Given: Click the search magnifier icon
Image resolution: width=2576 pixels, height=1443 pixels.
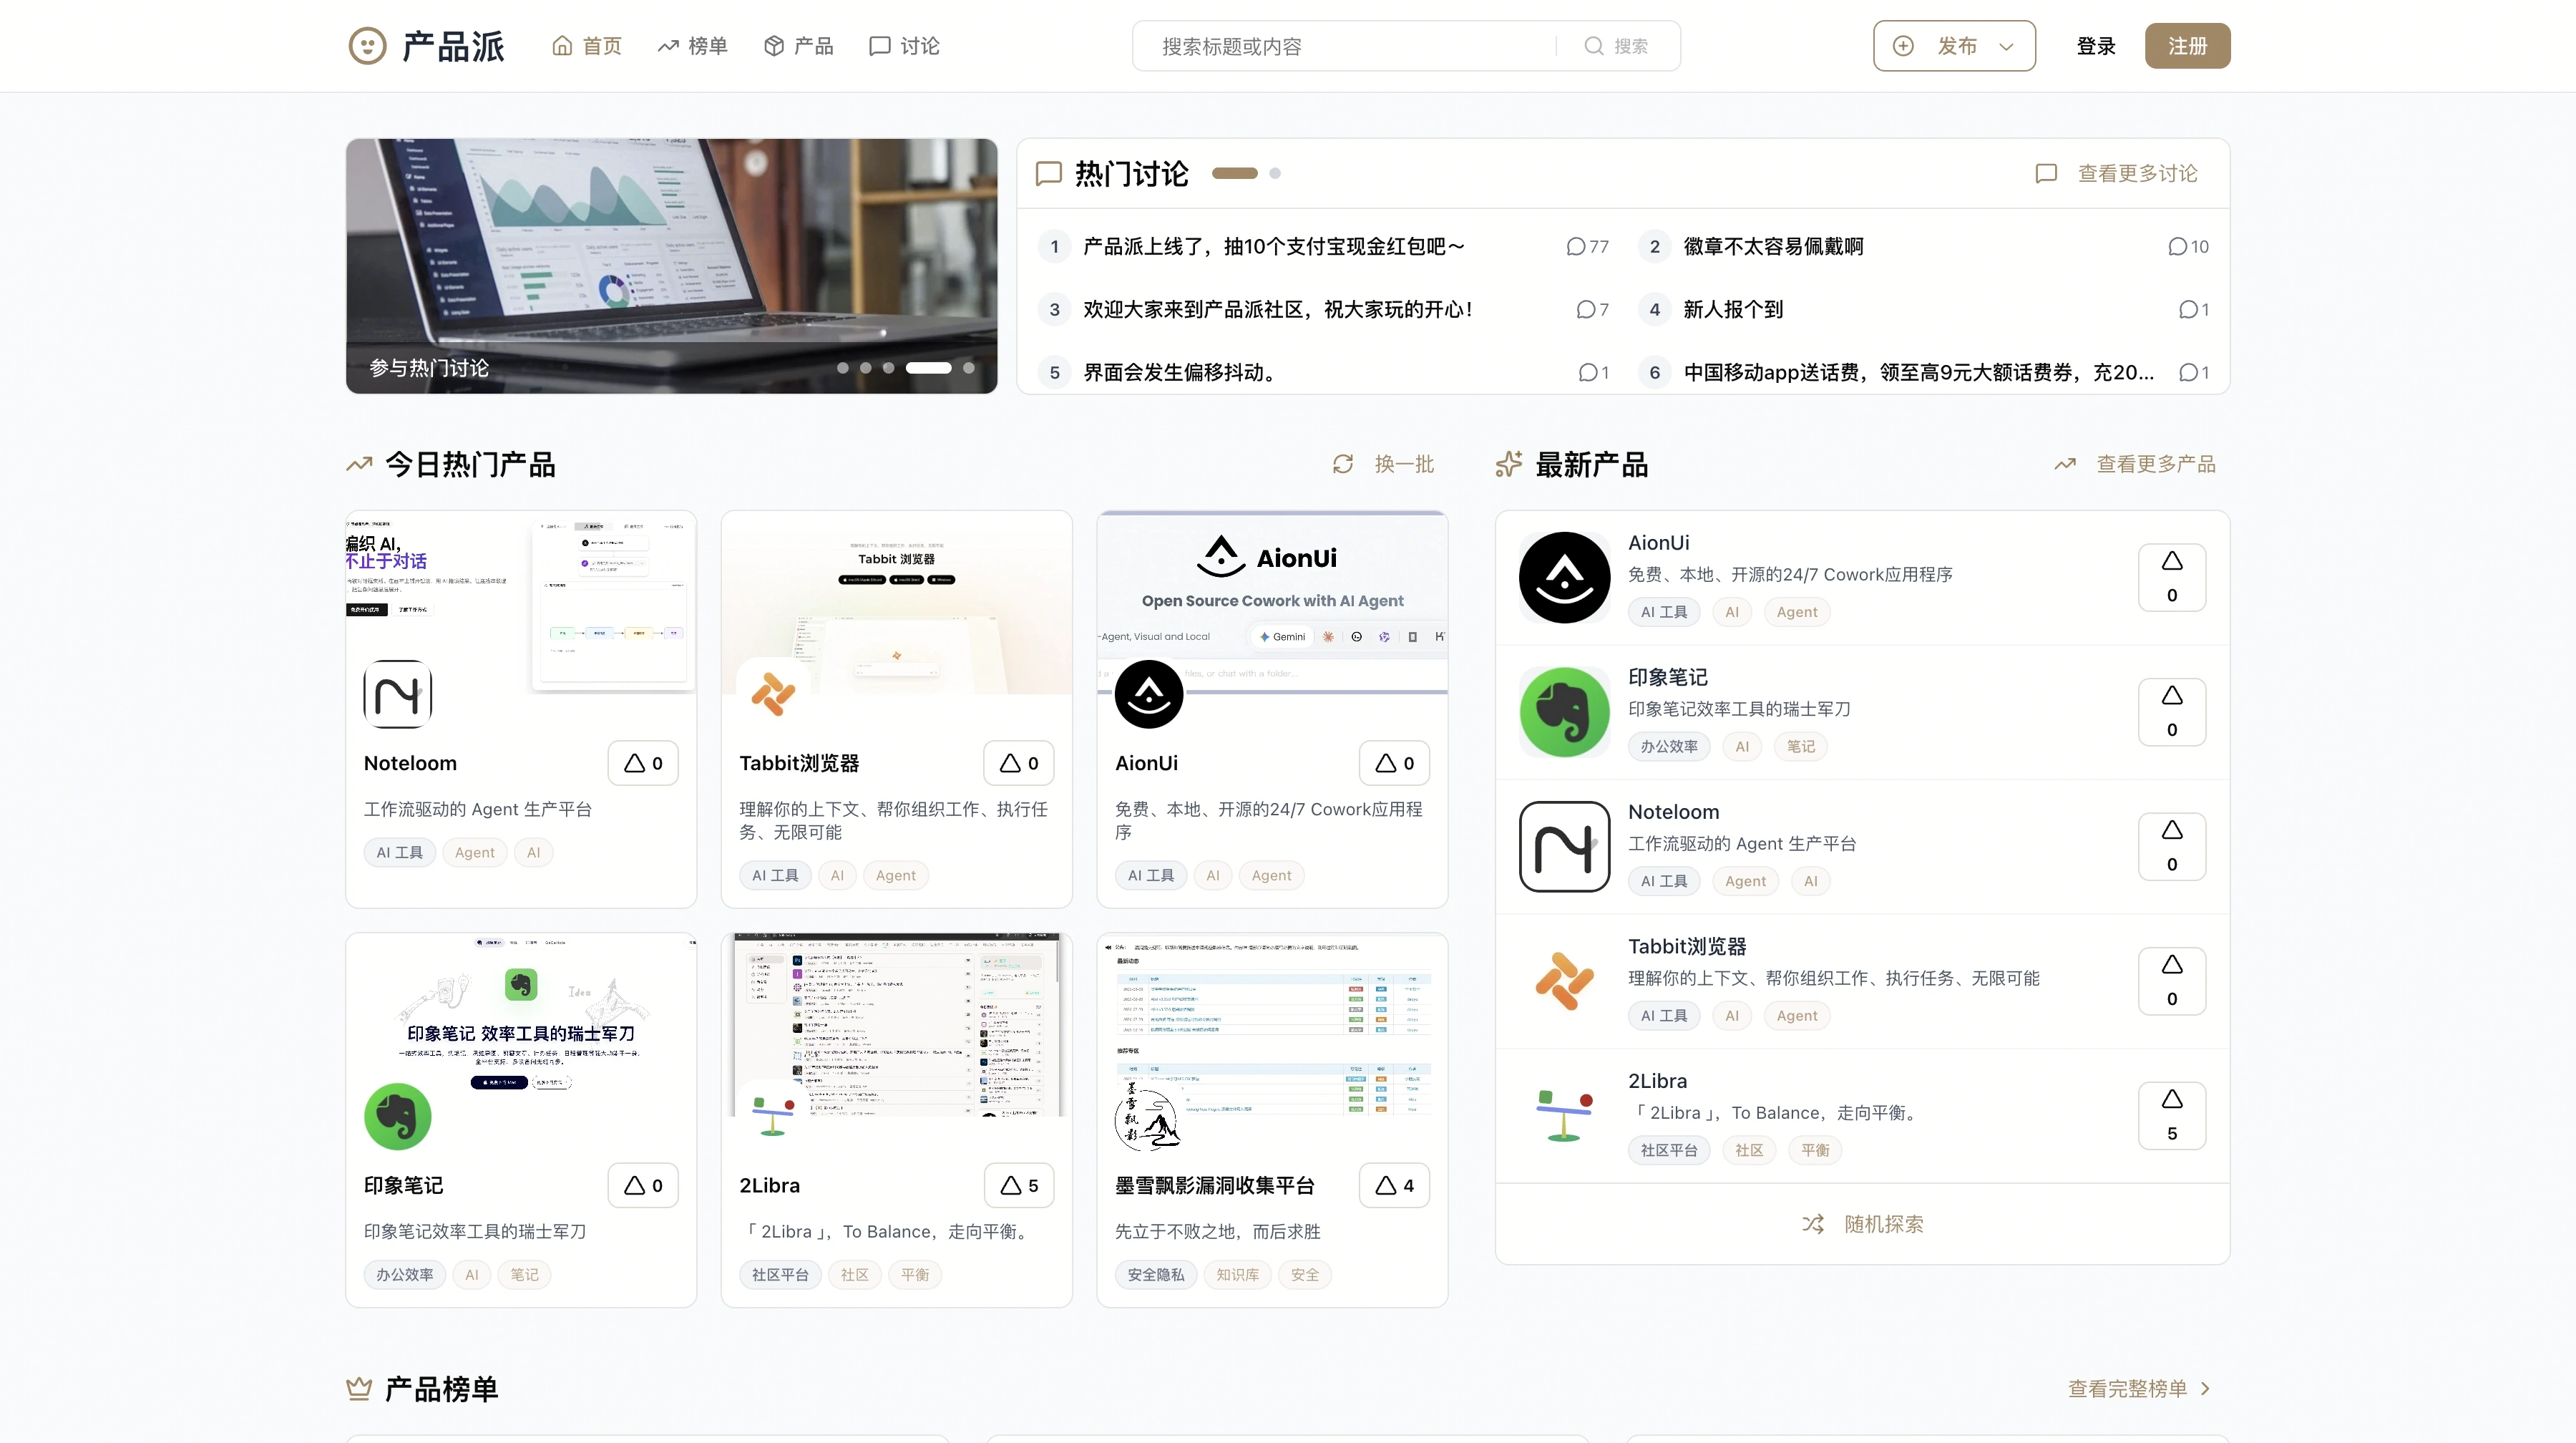Looking at the screenshot, I should [1594, 46].
